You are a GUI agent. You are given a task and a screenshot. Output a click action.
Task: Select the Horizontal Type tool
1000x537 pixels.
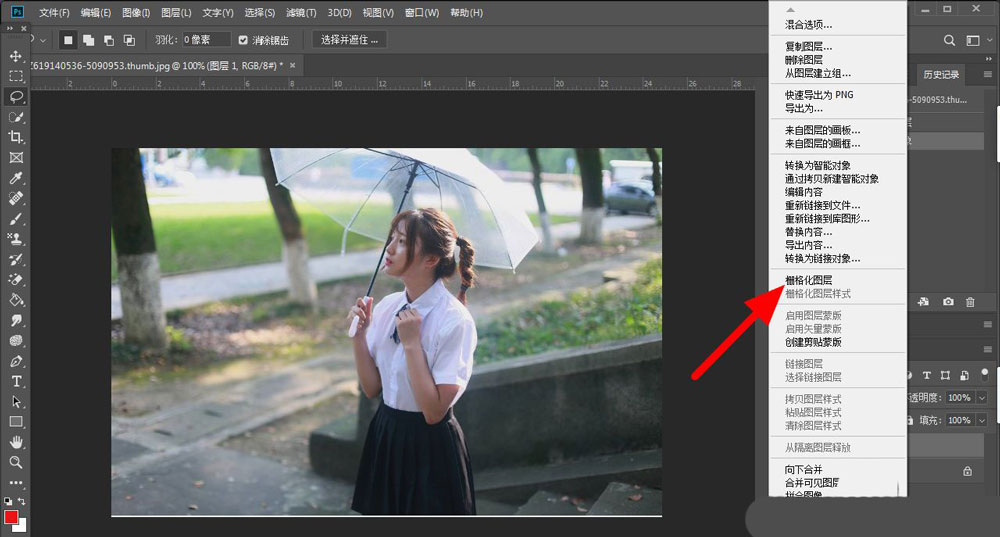coord(16,381)
